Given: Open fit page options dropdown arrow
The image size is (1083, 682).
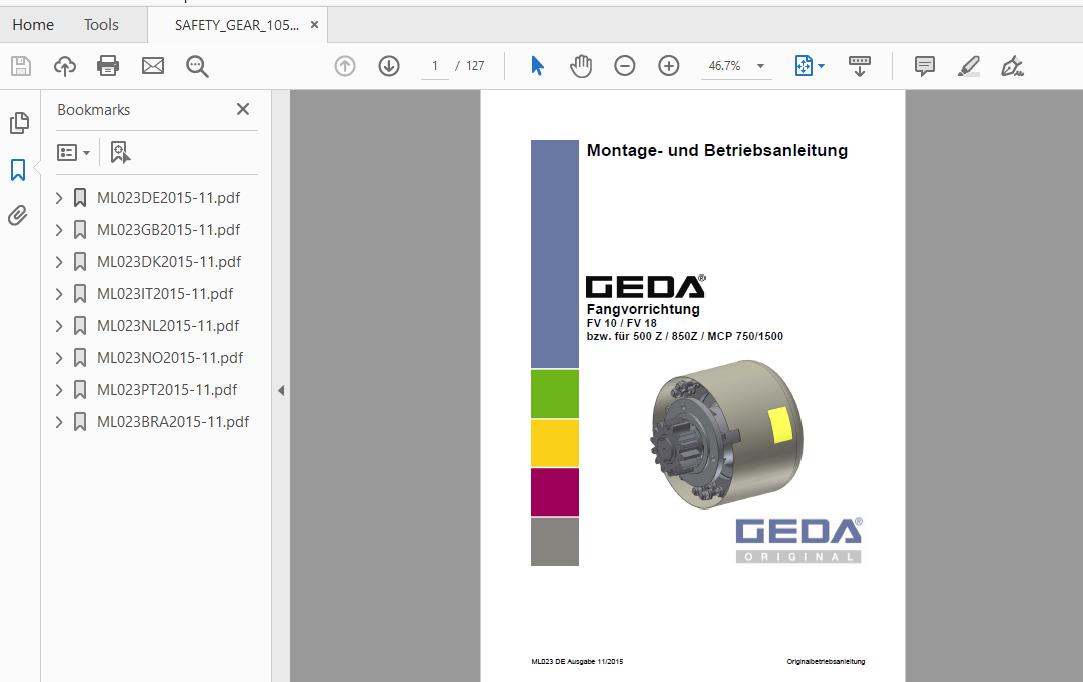Looking at the screenshot, I should [x=821, y=66].
